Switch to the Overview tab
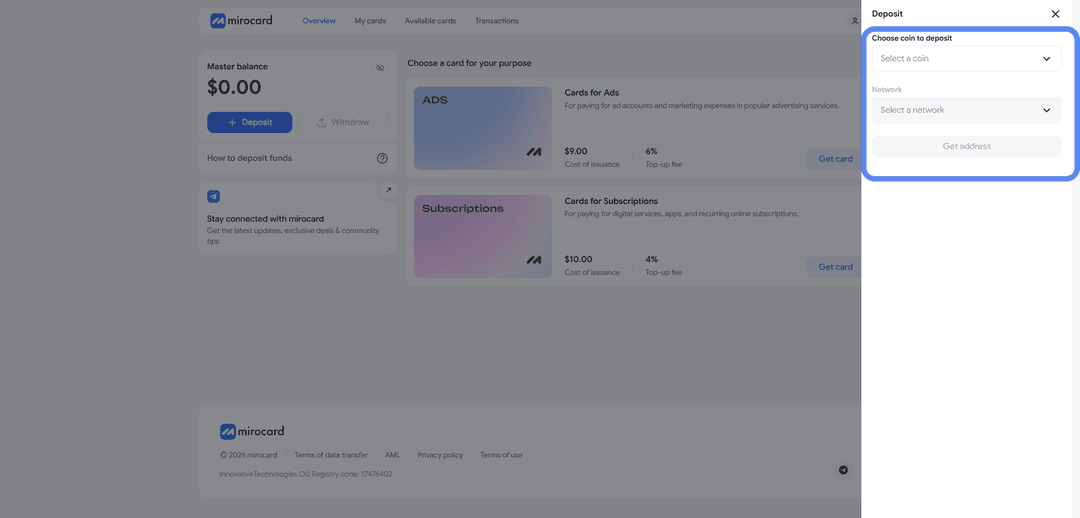The image size is (1080, 518). pos(319,21)
